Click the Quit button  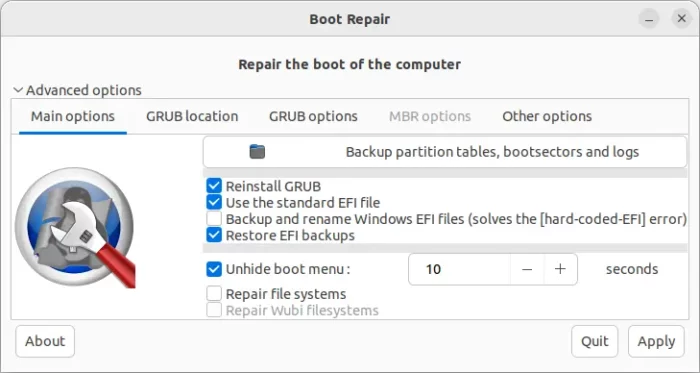[595, 341]
